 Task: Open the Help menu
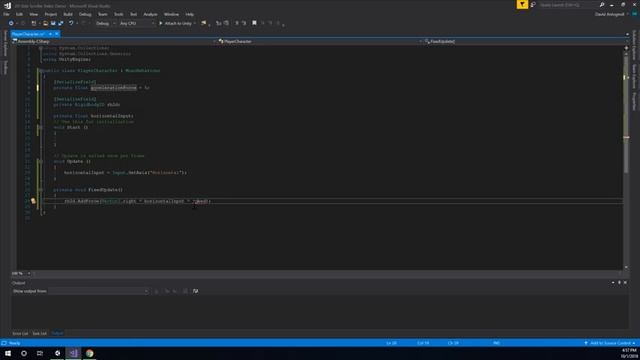[189, 14]
